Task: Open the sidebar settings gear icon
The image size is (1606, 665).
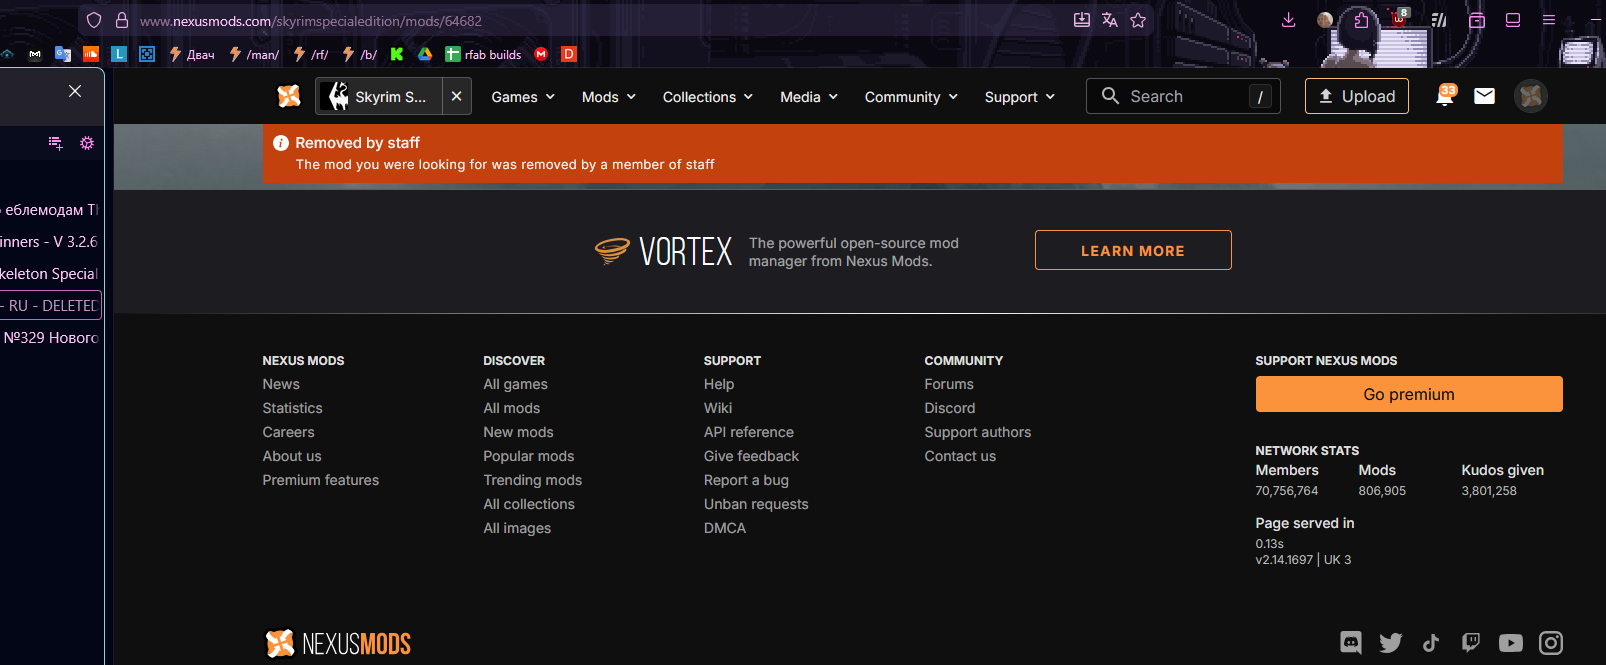Action: [x=87, y=143]
